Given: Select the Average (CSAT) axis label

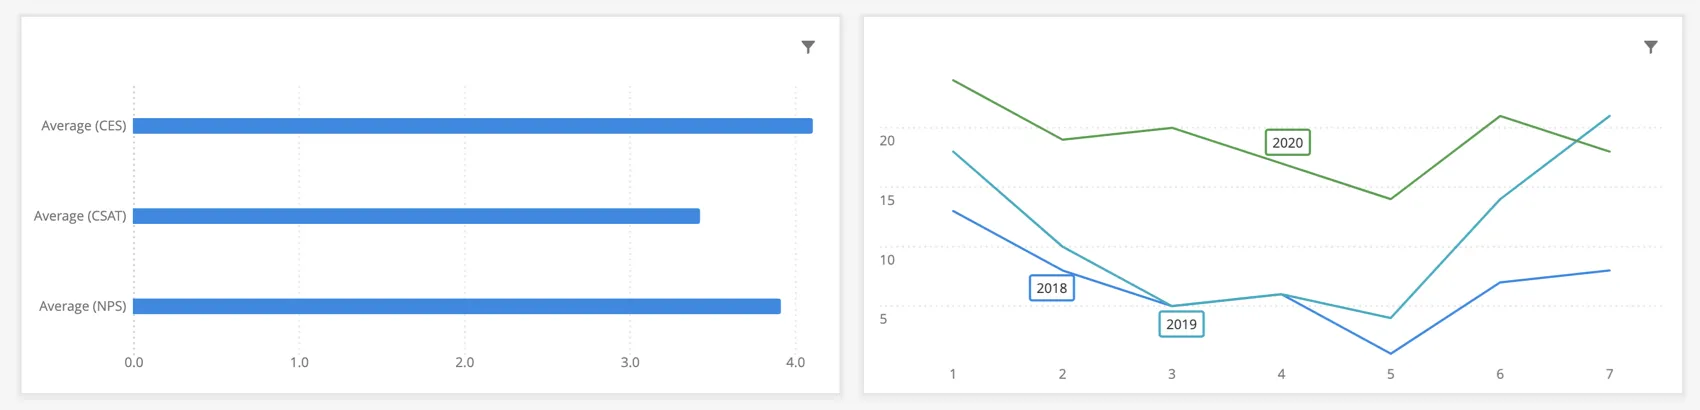Looking at the screenshot, I should pos(80,216).
